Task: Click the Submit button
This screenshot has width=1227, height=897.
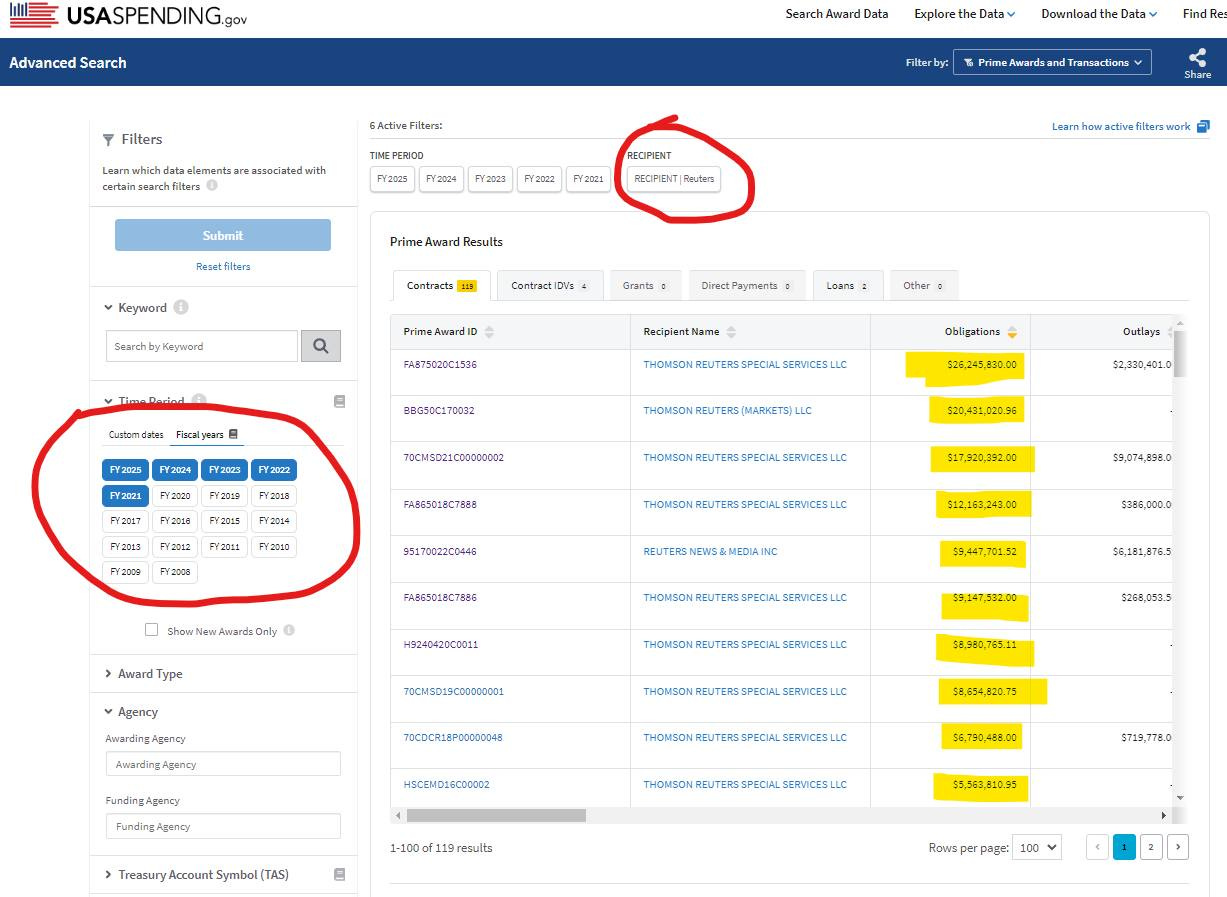Action: click(x=223, y=235)
